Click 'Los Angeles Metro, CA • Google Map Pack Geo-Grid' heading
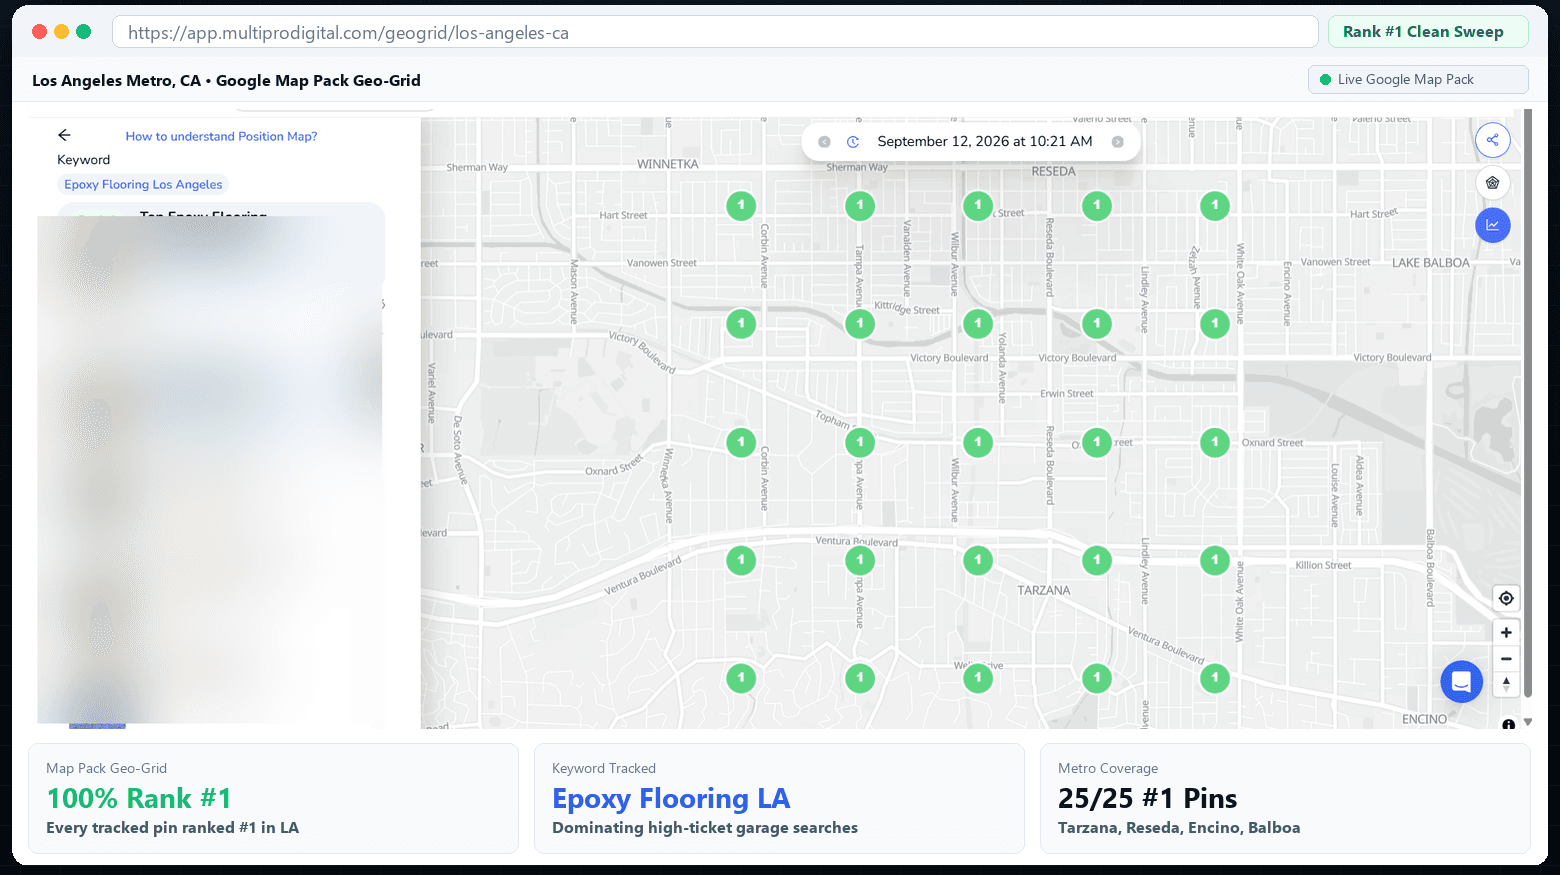 (226, 80)
